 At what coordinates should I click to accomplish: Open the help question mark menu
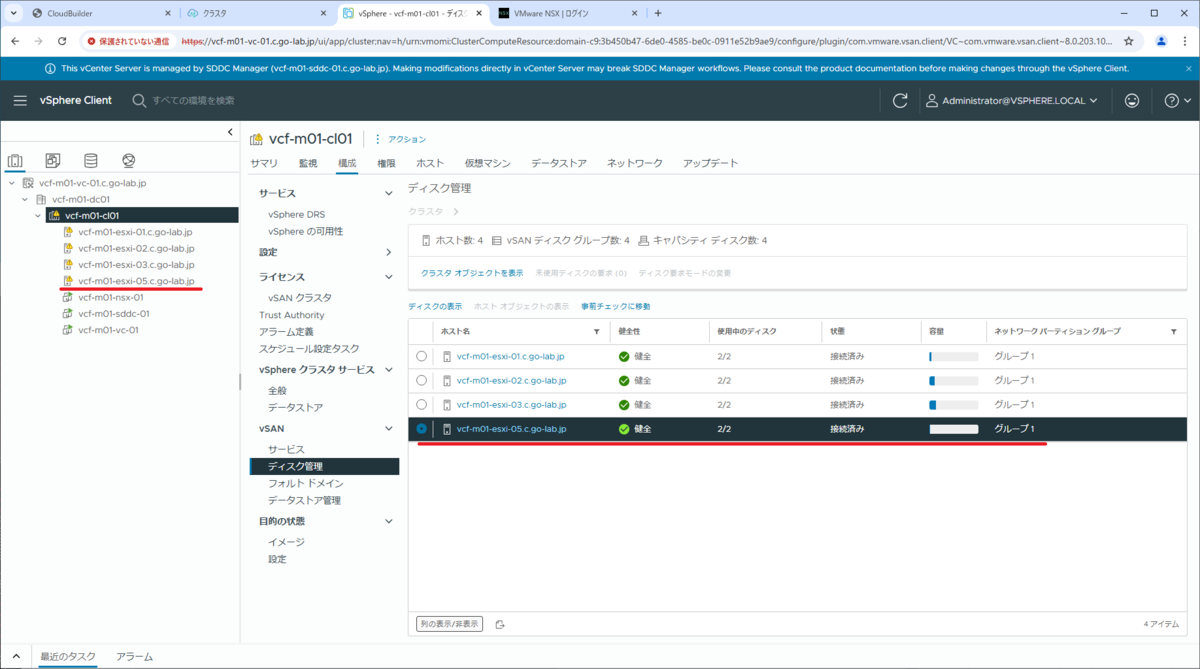[x=1178, y=101]
